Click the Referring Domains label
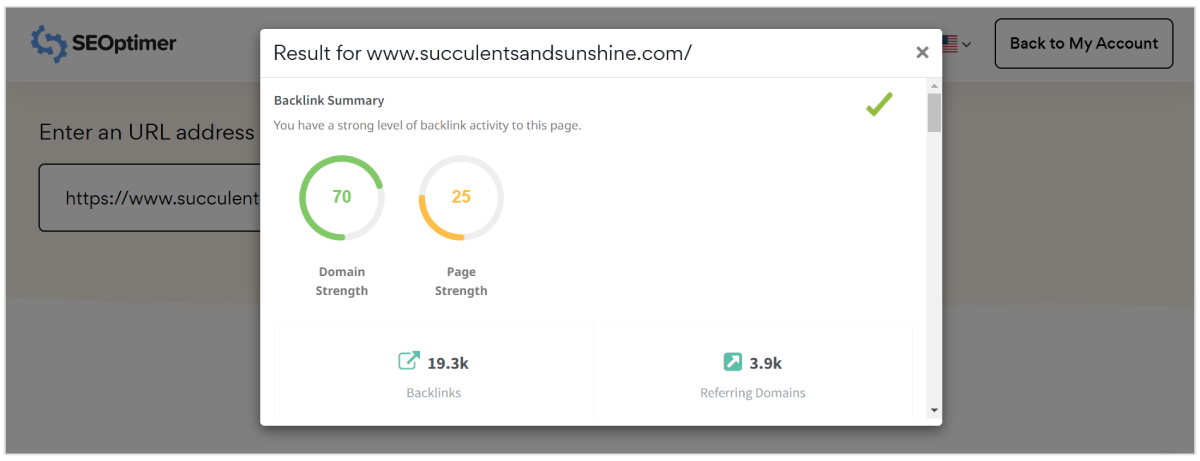 [x=753, y=393]
